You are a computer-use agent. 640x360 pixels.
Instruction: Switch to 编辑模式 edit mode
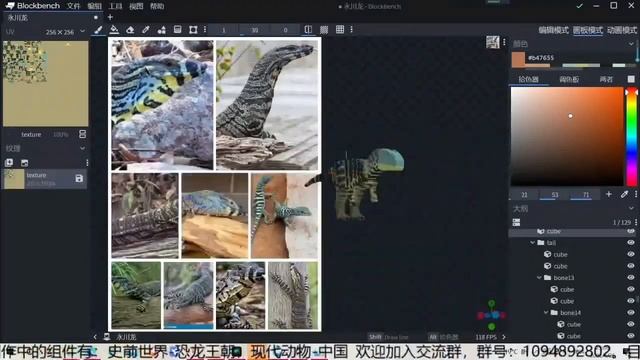pyautogui.click(x=553, y=30)
